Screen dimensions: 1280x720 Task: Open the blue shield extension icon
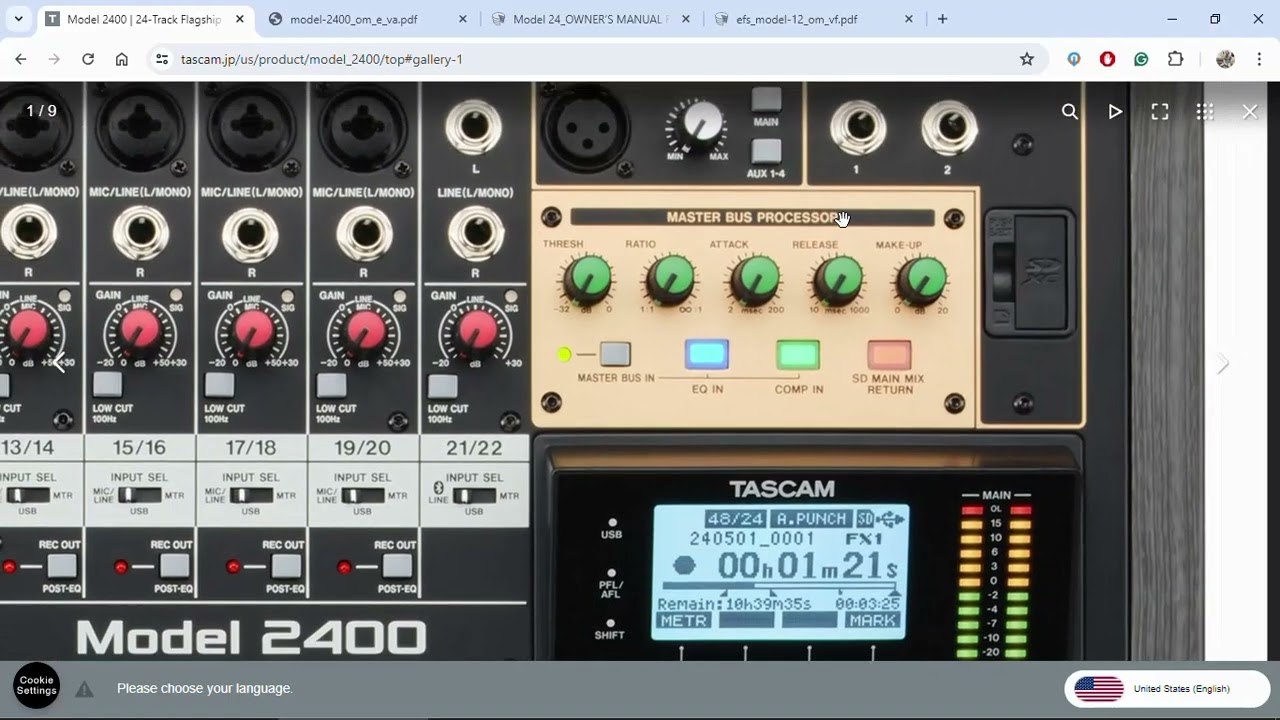(x=1074, y=59)
